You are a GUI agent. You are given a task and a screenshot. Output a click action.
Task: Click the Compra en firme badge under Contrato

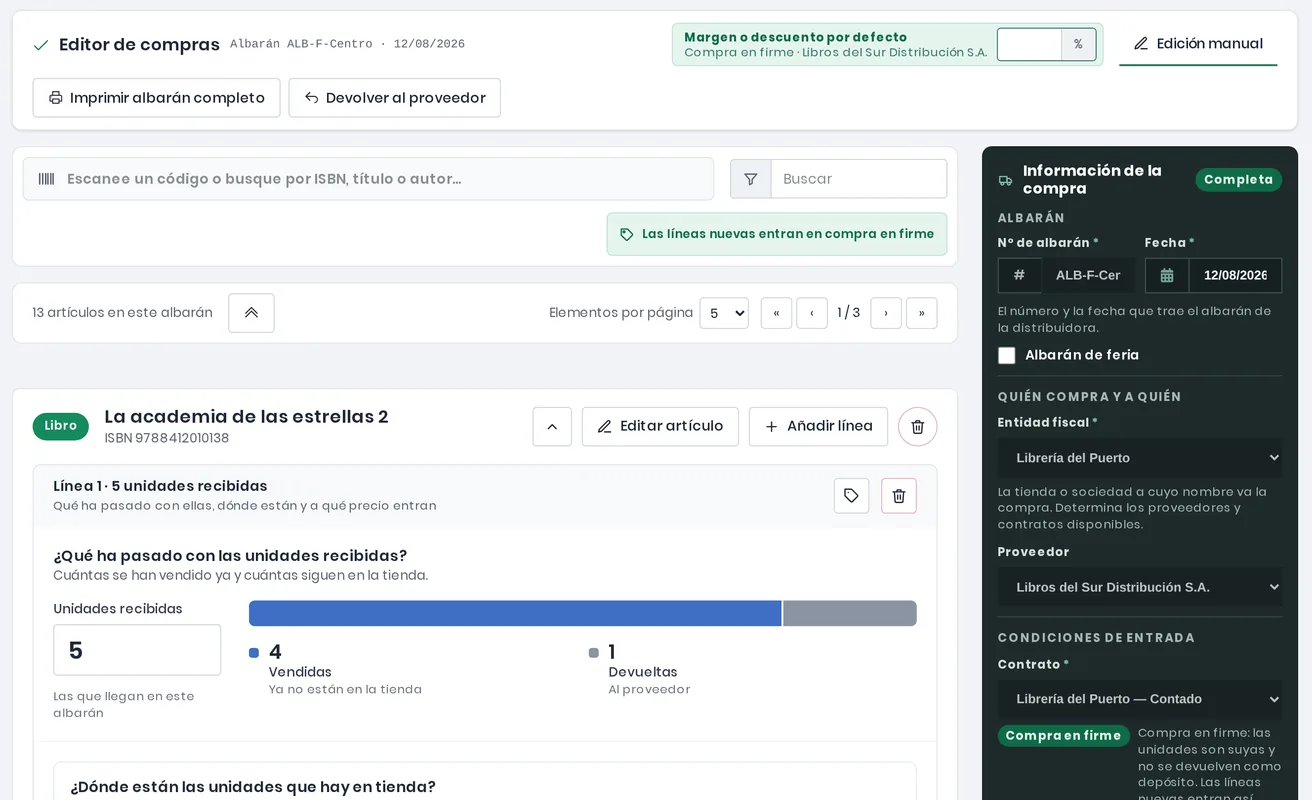1063,736
